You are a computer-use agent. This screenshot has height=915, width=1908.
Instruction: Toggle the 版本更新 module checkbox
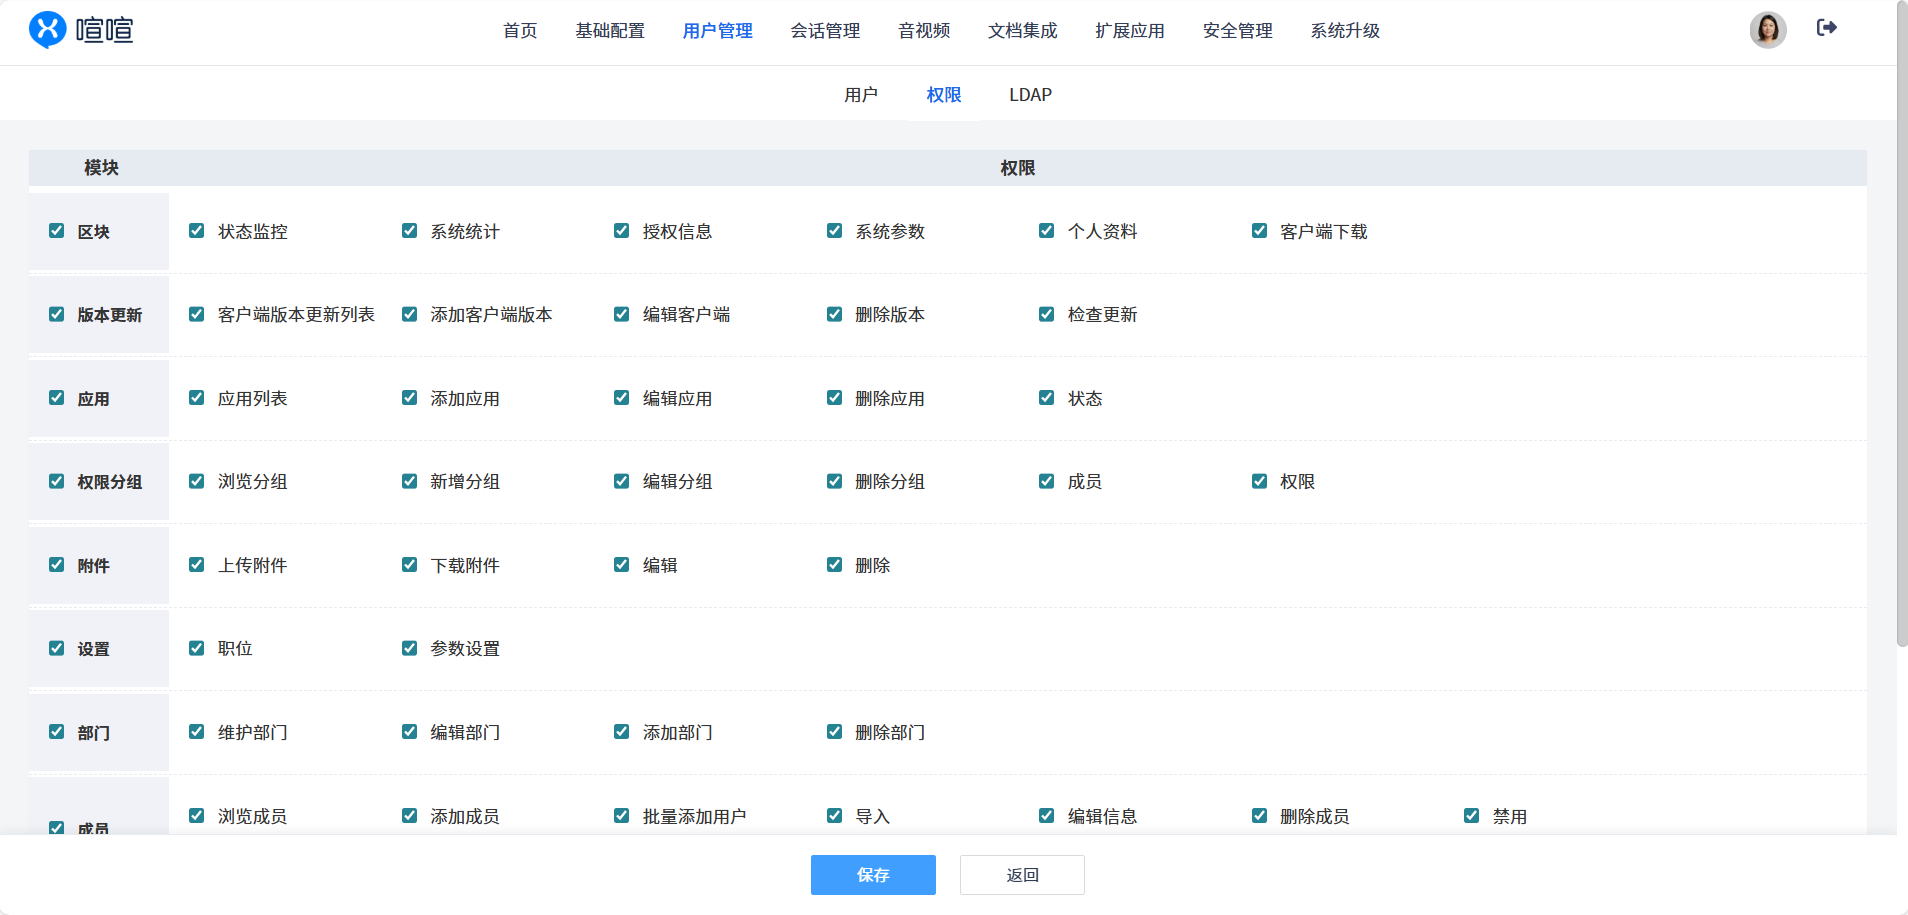point(57,314)
